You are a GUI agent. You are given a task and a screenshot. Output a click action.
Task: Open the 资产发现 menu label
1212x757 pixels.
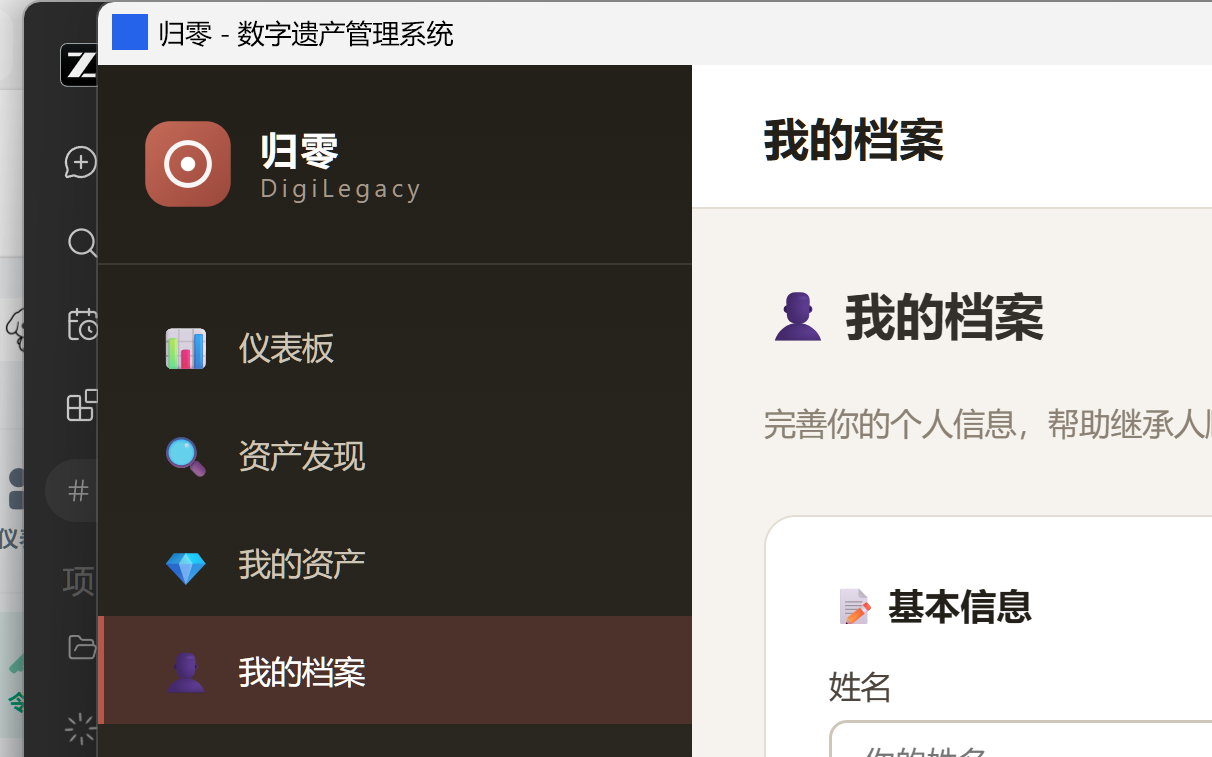pyautogui.click(x=302, y=456)
